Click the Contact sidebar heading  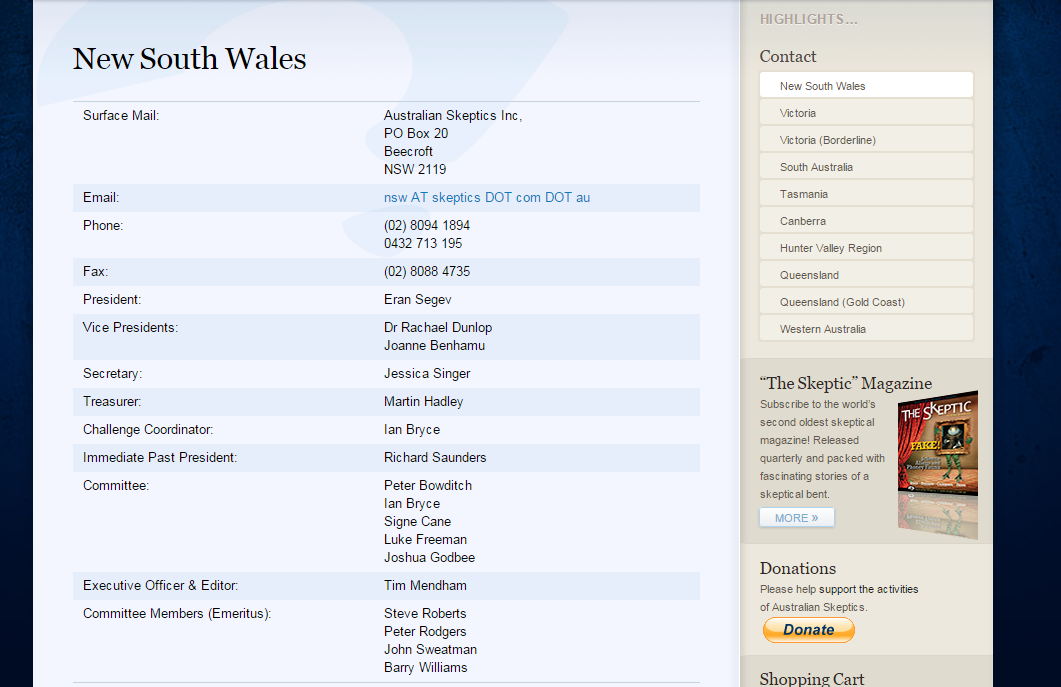[787, 57]
